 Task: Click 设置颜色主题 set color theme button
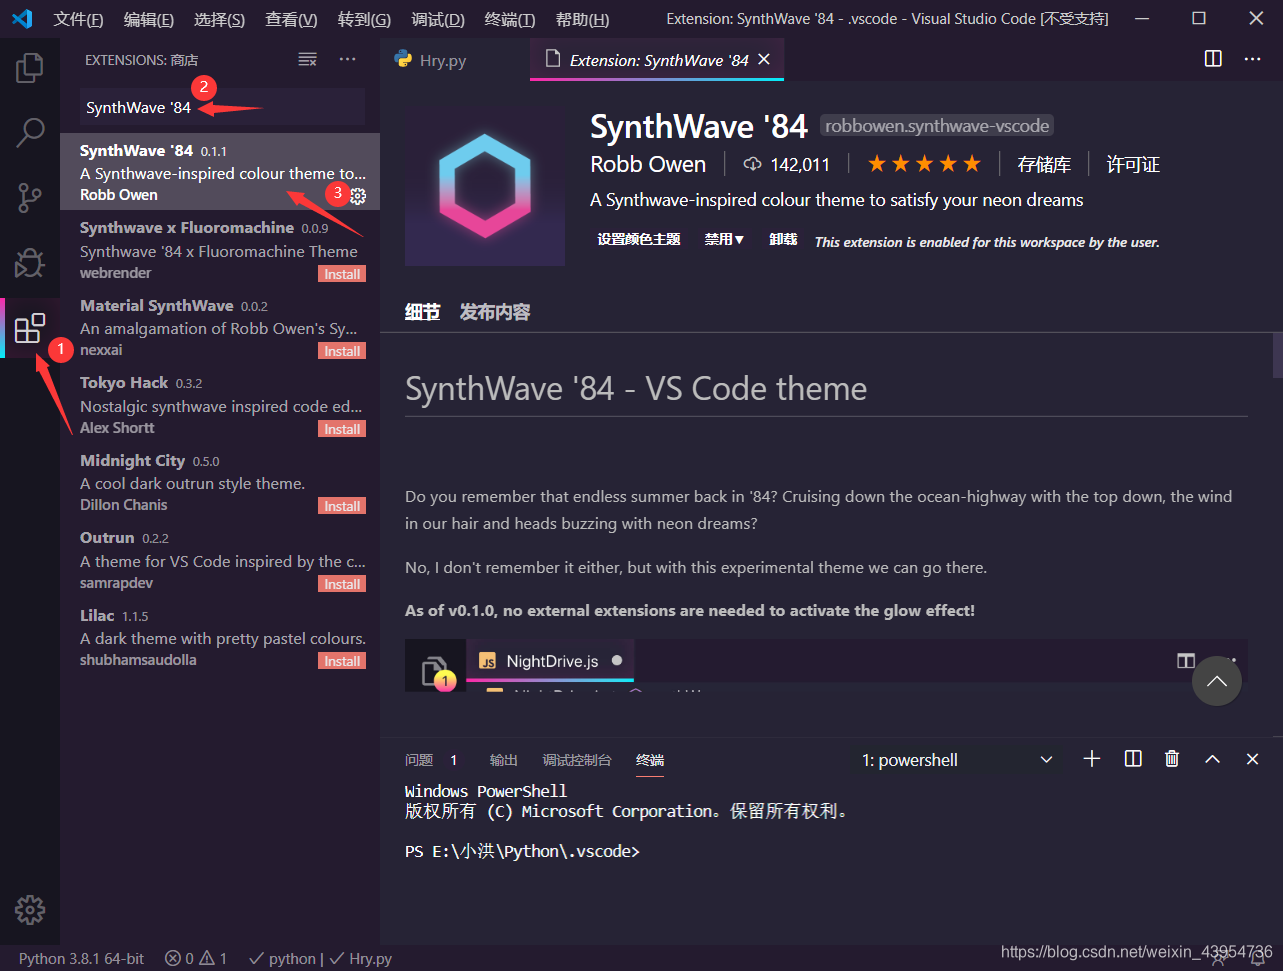[639, 240]
